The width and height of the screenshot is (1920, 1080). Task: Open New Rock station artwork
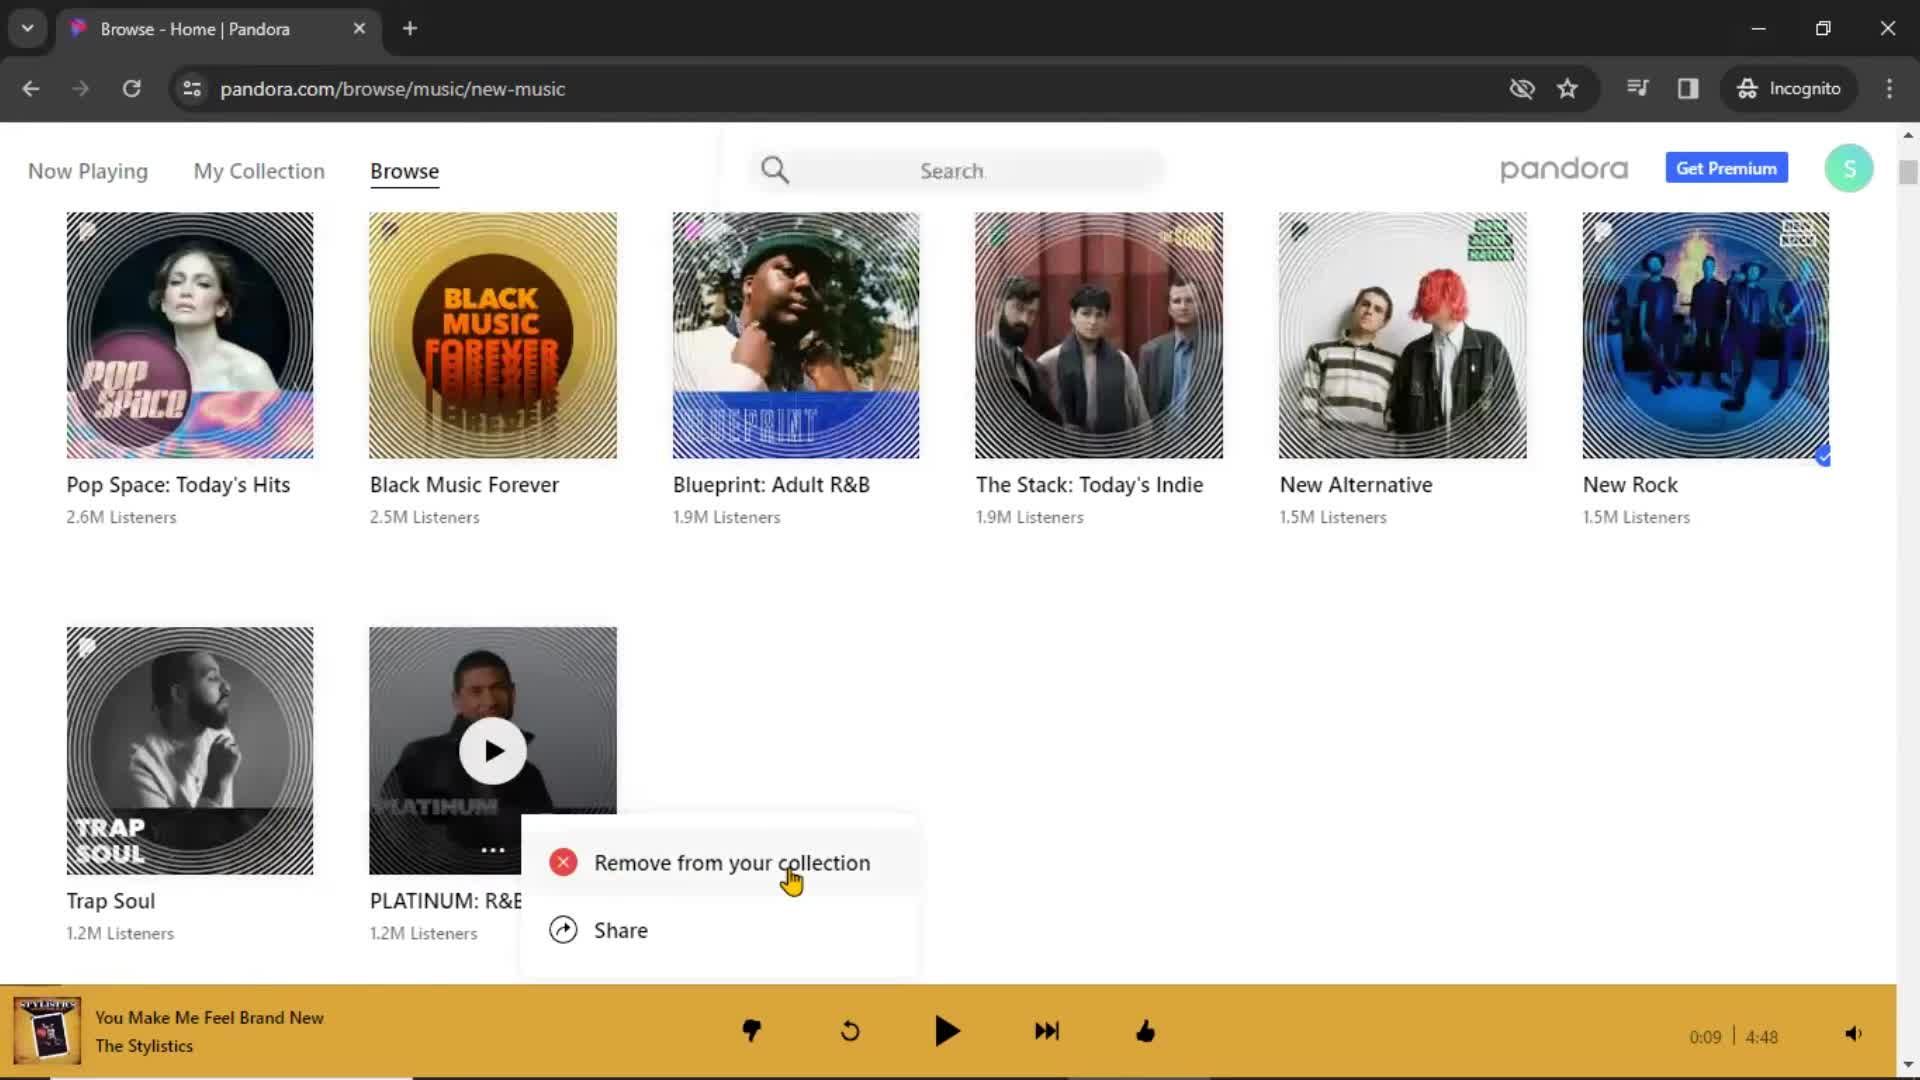coord(1706,335)
